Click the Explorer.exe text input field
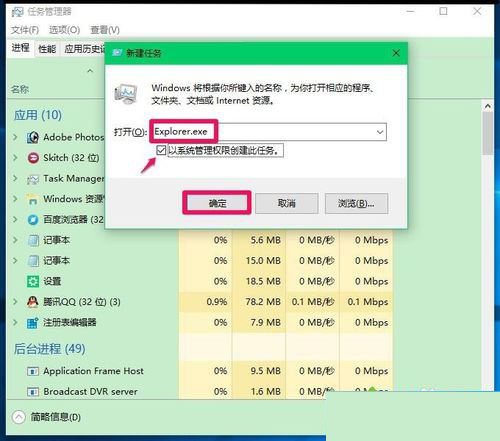Image resolution: width=500 pixels, height=441 pixels. pos(270,132)
